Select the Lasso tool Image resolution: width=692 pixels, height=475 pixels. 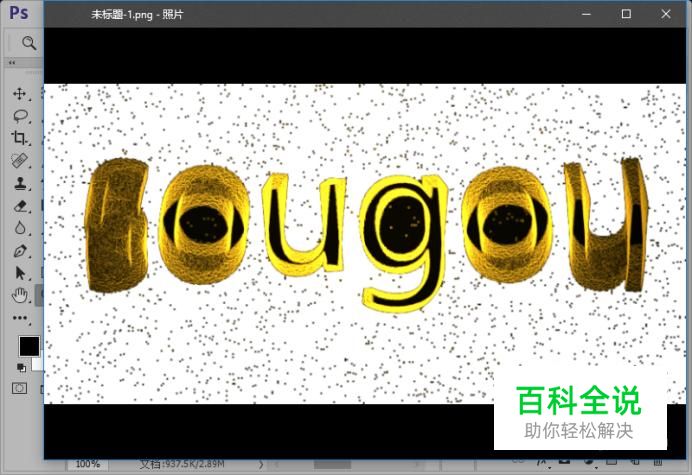(x=20, y=116)
